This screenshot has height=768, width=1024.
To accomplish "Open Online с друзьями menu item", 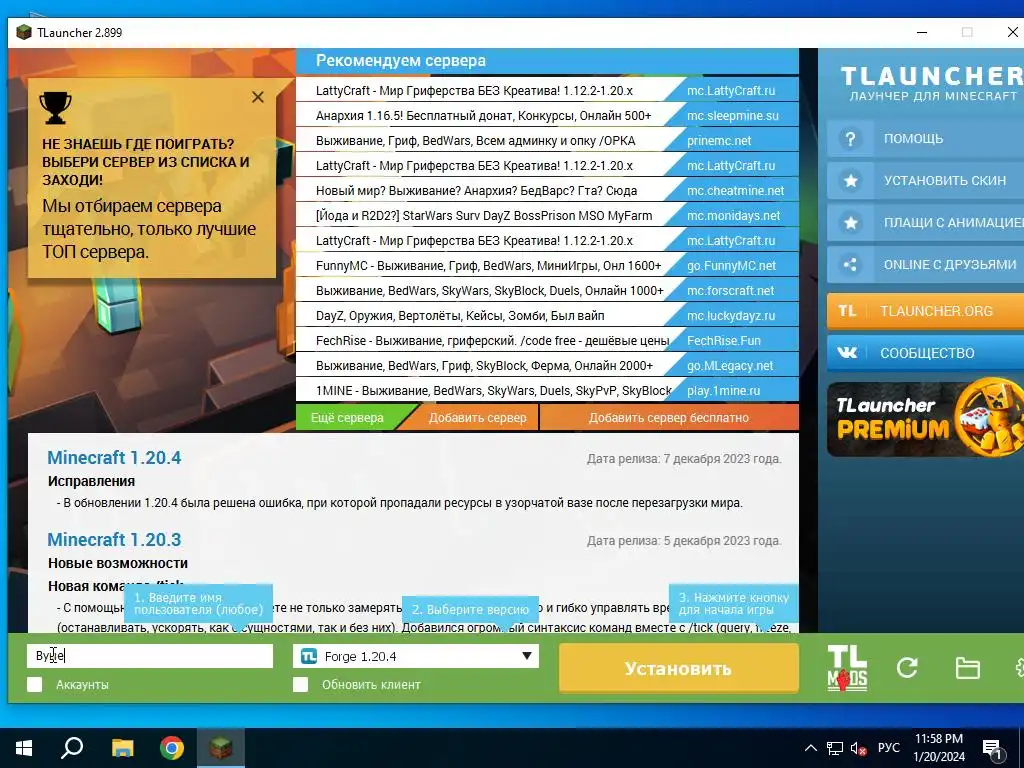I will 925,264.
